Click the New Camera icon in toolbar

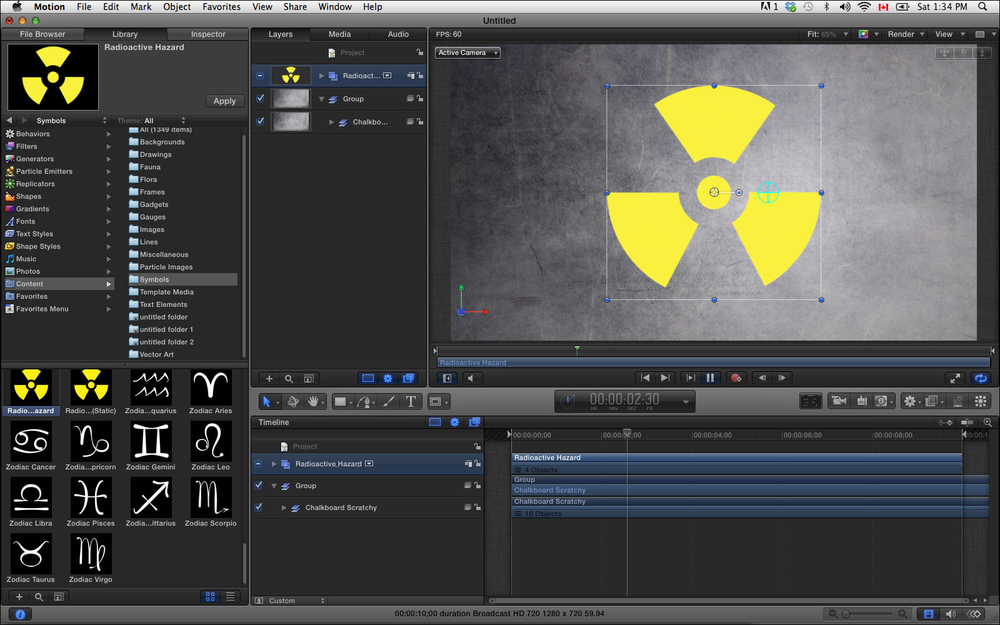click(x=838, y=401)
